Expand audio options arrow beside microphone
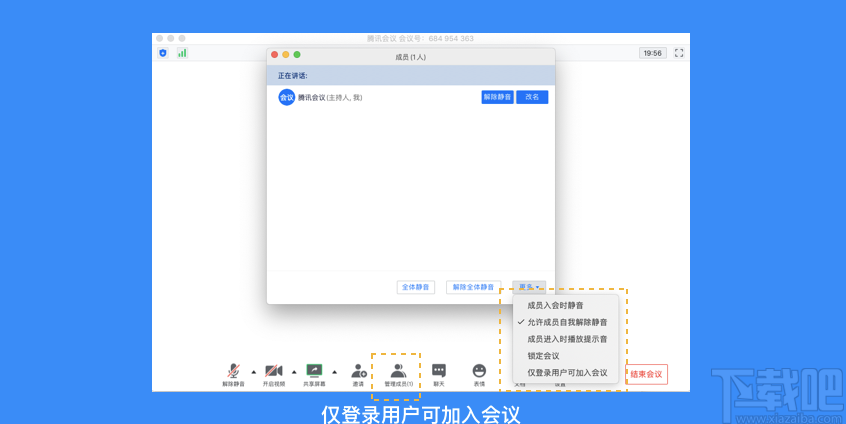This screenshot has height=424, width=846. point(254,372)
